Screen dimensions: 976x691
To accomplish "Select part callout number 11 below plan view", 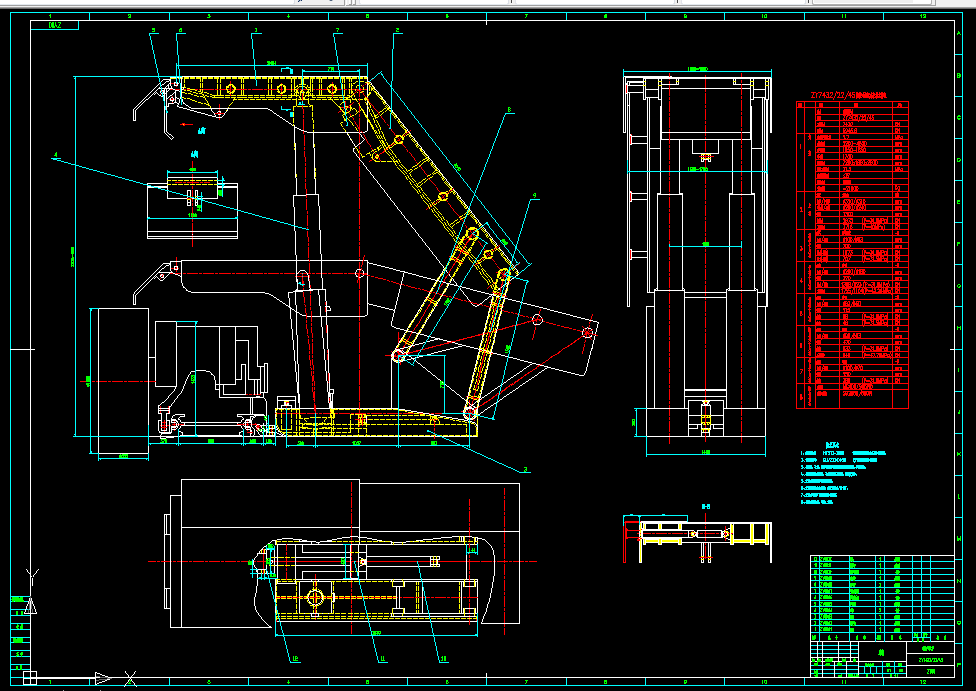I will [x=383, y=658].
